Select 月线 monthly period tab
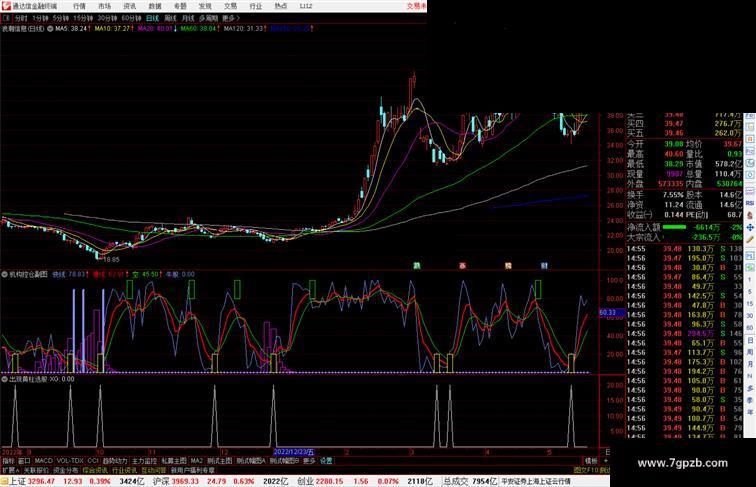This screenshot has height=487, width=756. (x=188, y=18)
